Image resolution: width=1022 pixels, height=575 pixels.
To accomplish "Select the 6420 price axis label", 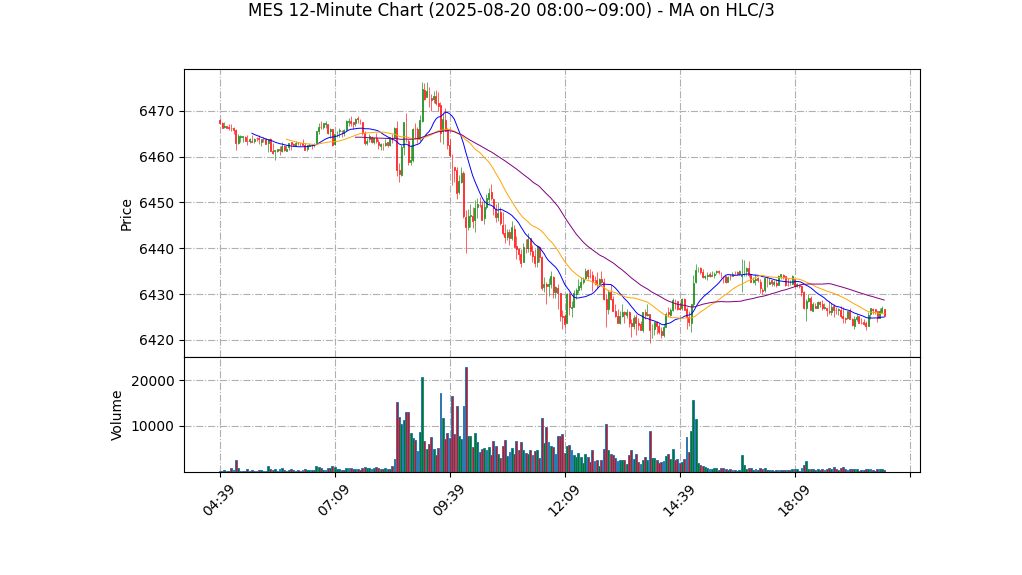I will [156, 340].
